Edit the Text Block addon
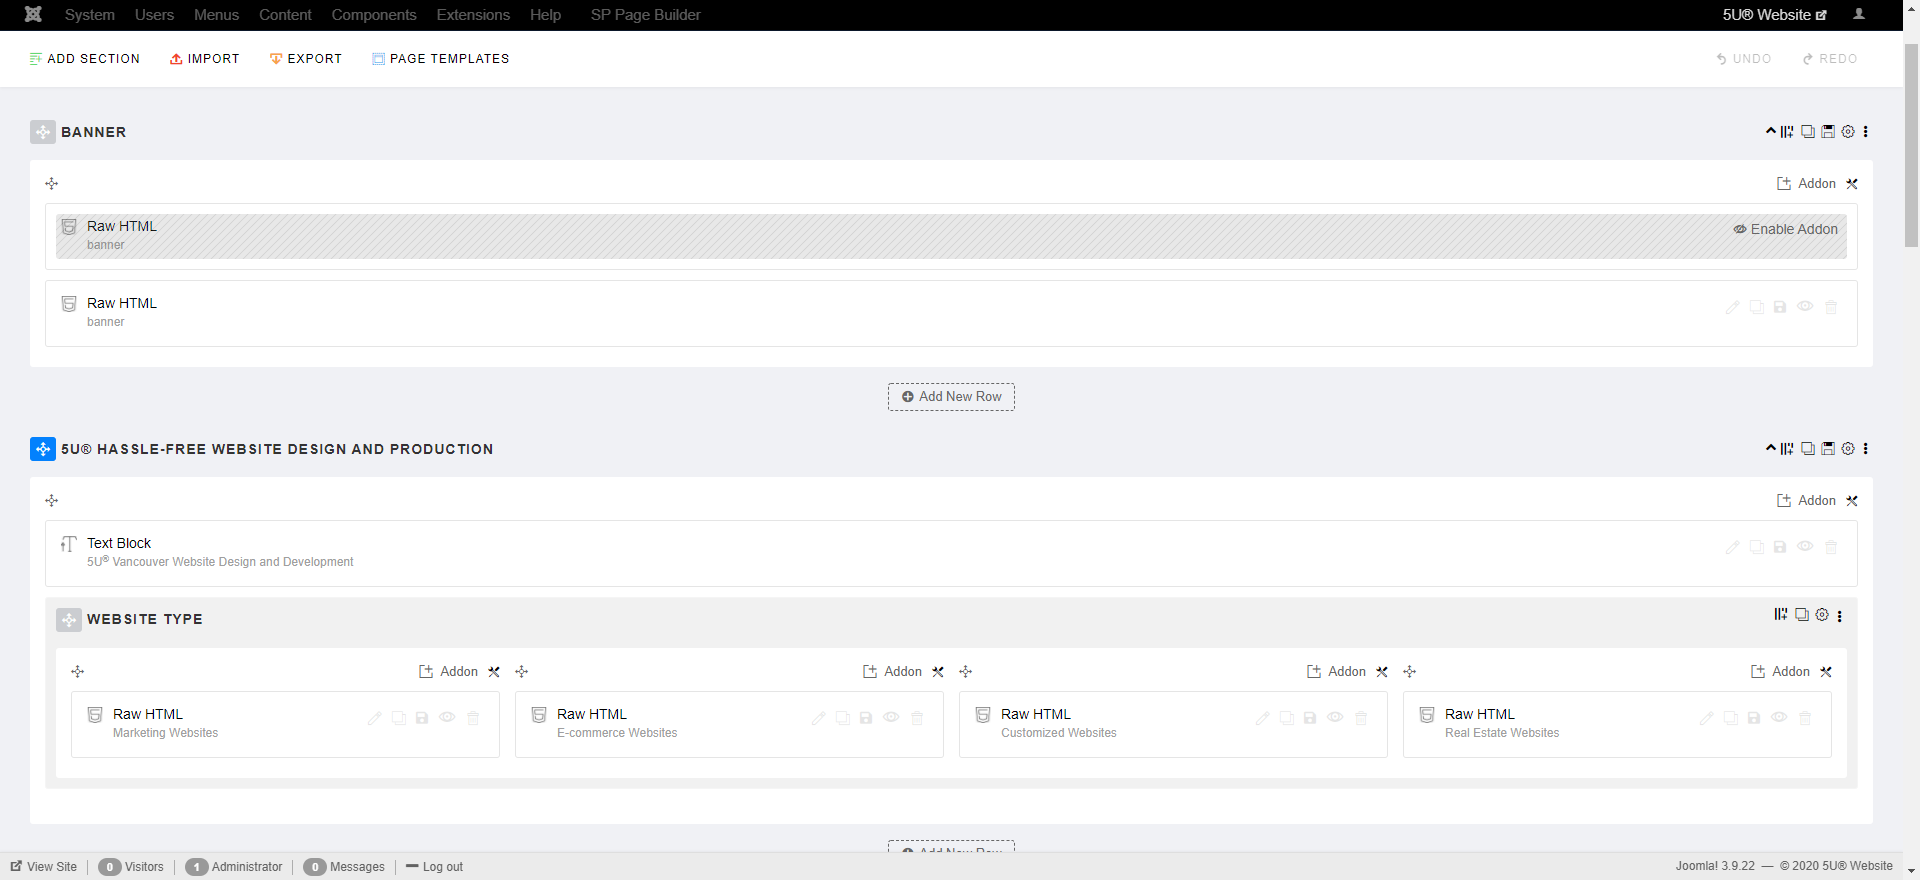Screen dimensions: 1920x880 click(x=1732, y=547)
